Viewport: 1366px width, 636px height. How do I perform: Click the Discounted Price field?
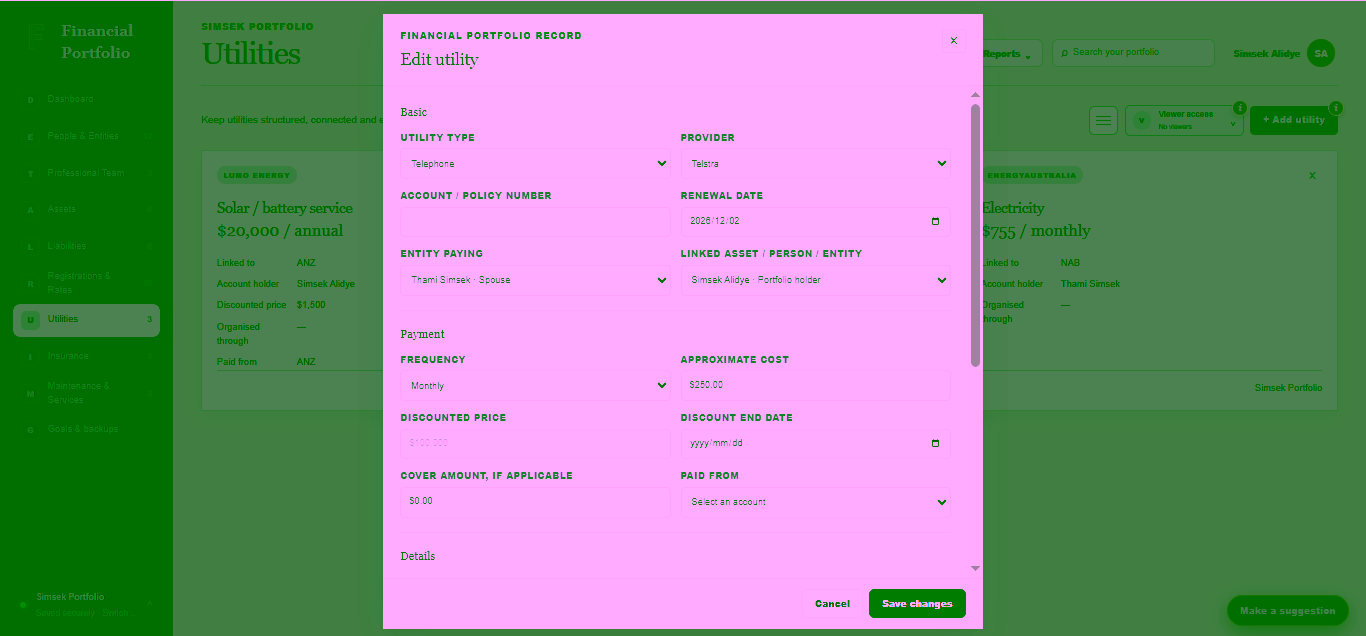pyautogui.click(x=535, y=444)
